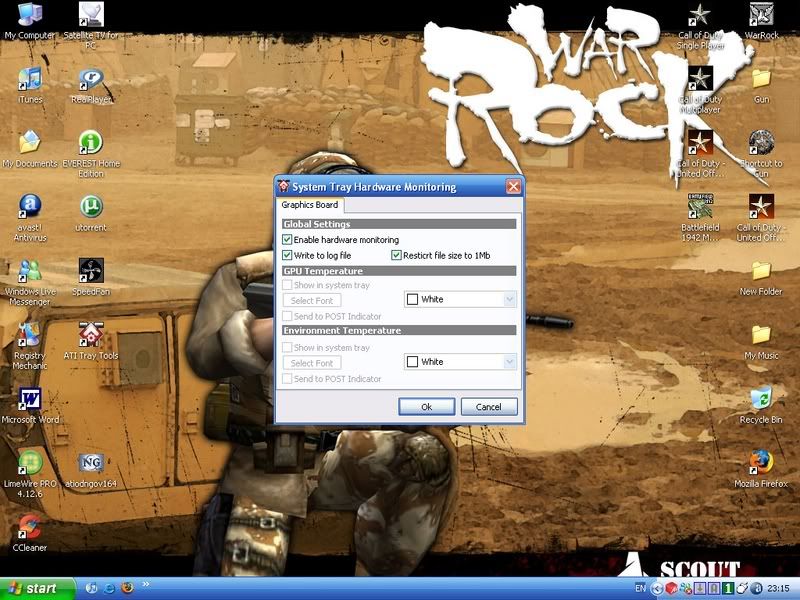Click the 23:15 taskbar clock
Screen dimensions: 800x600
tap(778, 589)
